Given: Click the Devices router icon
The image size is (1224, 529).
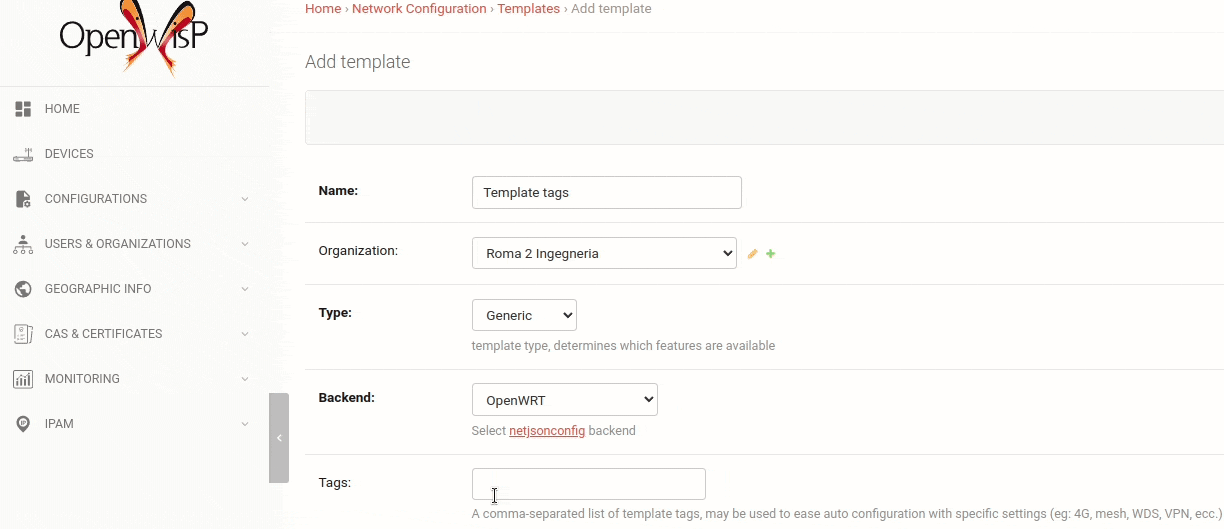Looking at the screenshot, I should (x=23, y=154).
